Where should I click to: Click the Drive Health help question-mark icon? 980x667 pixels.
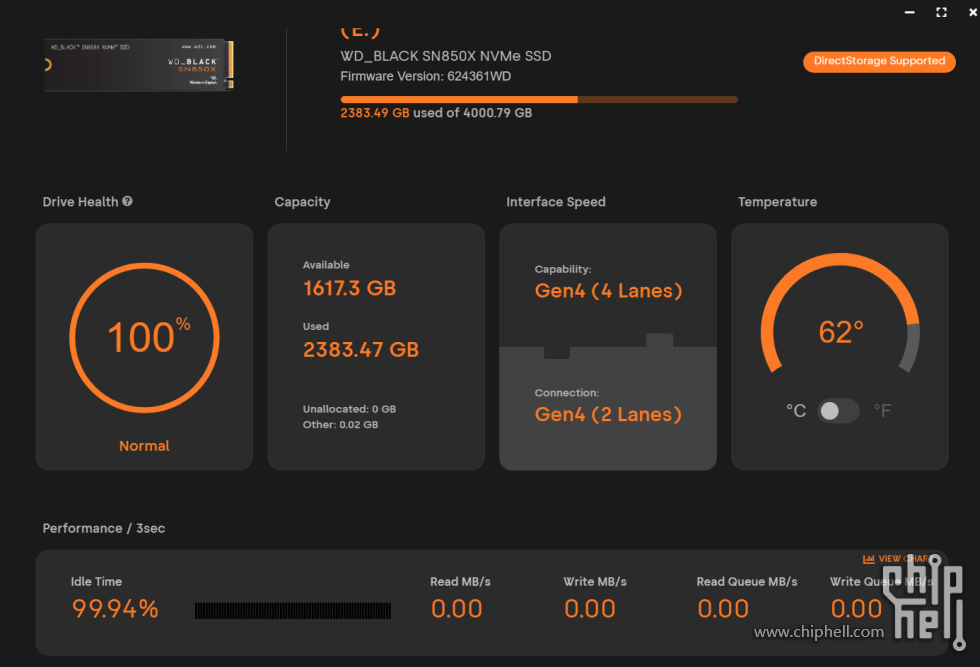(128, 201)
